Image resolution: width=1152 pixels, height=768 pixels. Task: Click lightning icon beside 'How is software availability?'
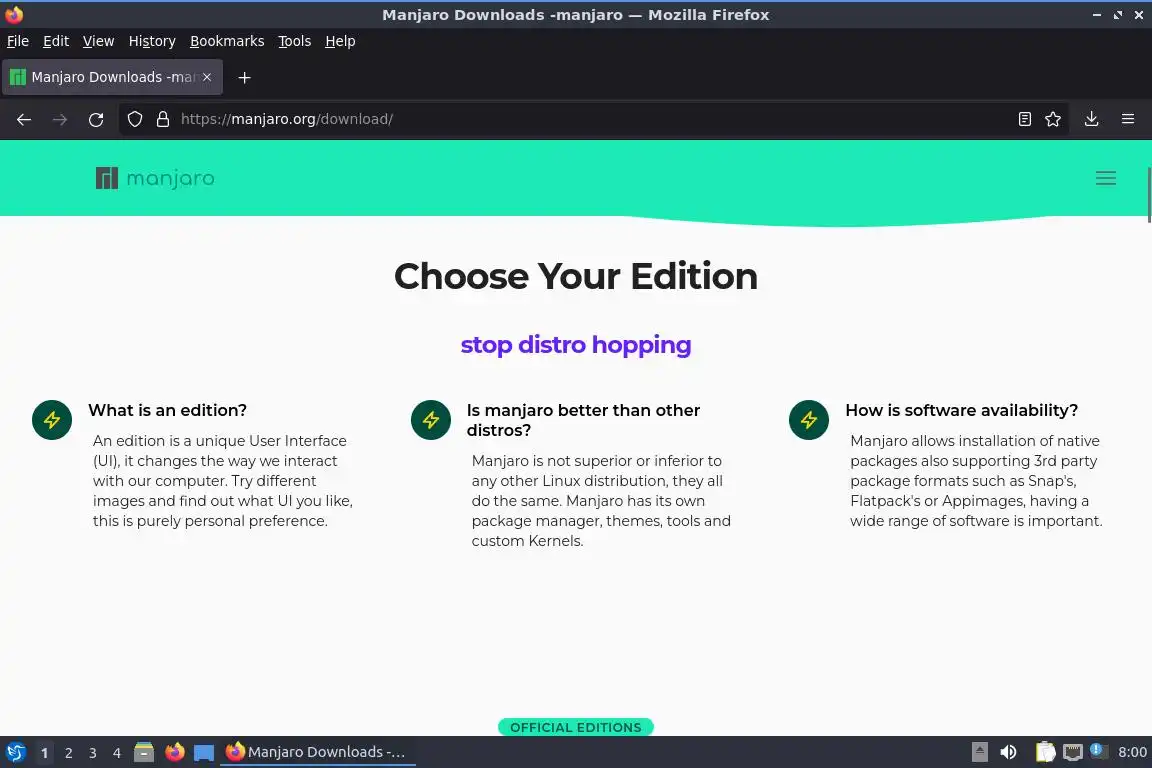click(x=809, y=420)
